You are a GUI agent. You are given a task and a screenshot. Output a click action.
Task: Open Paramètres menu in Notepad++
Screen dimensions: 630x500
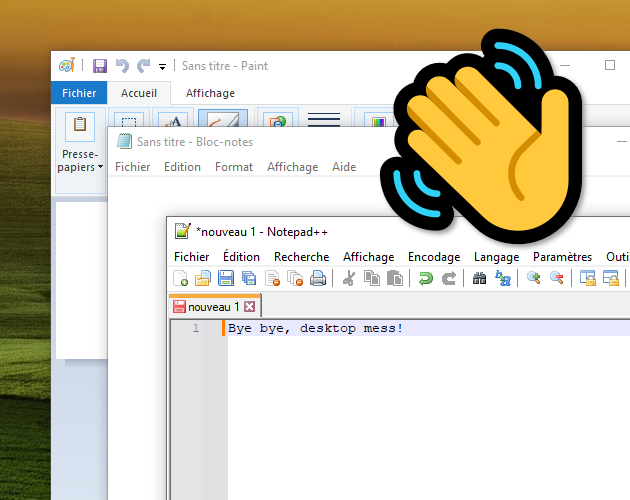(x=562, y=257)
